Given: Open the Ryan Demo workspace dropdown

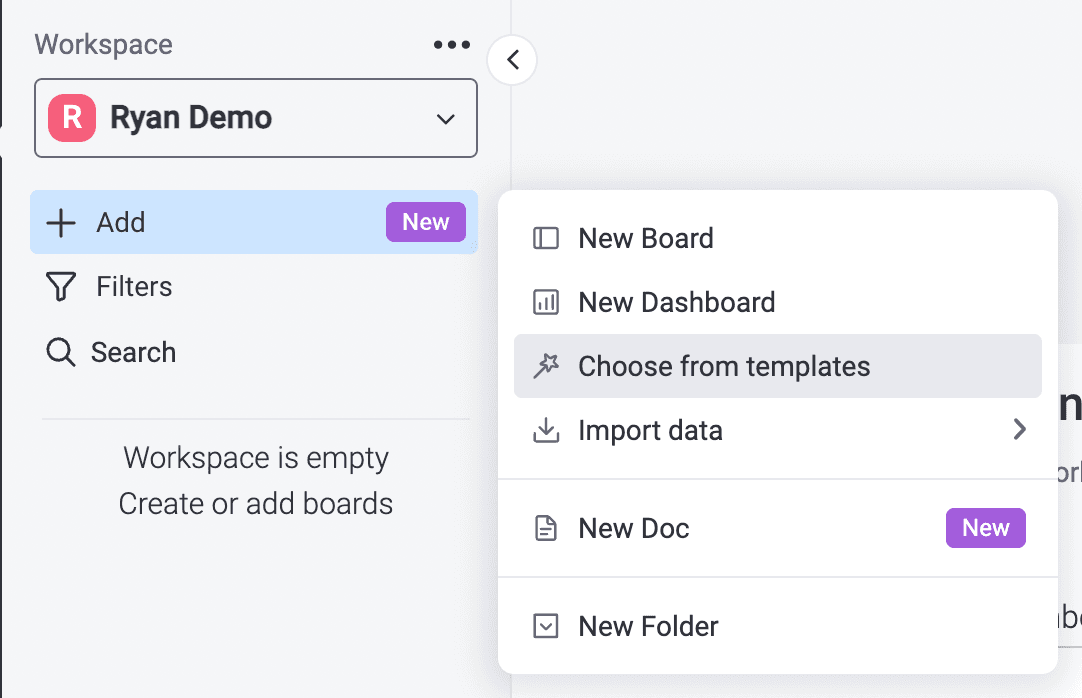Looking at the screenshot, I should point(446,119).
